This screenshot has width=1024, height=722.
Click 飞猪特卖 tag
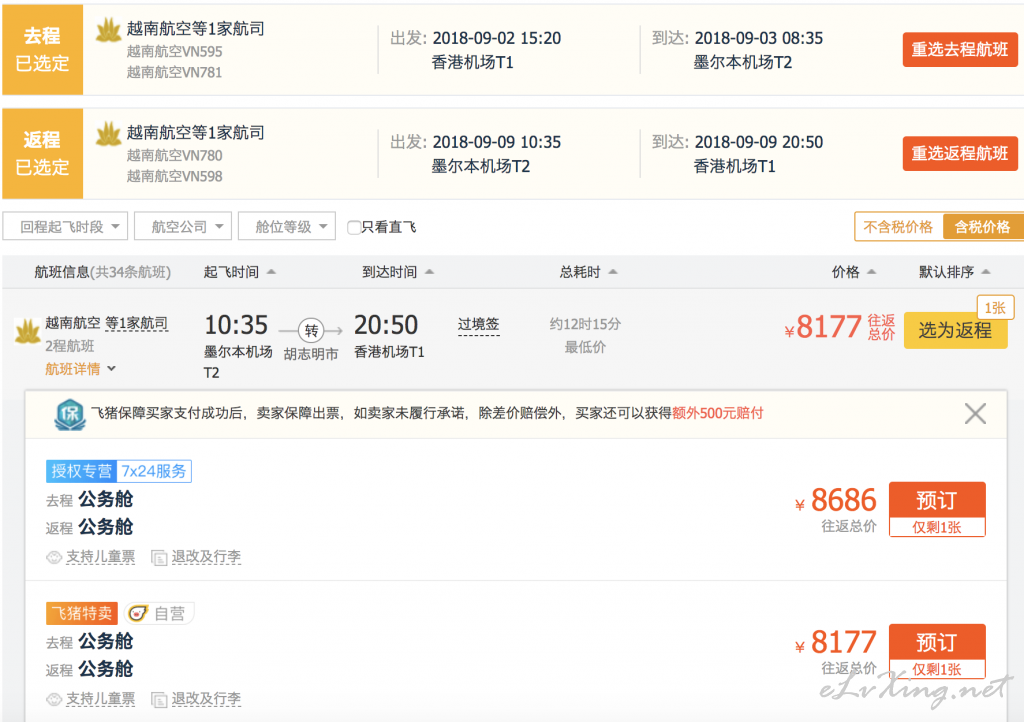(x=82, y=613)
